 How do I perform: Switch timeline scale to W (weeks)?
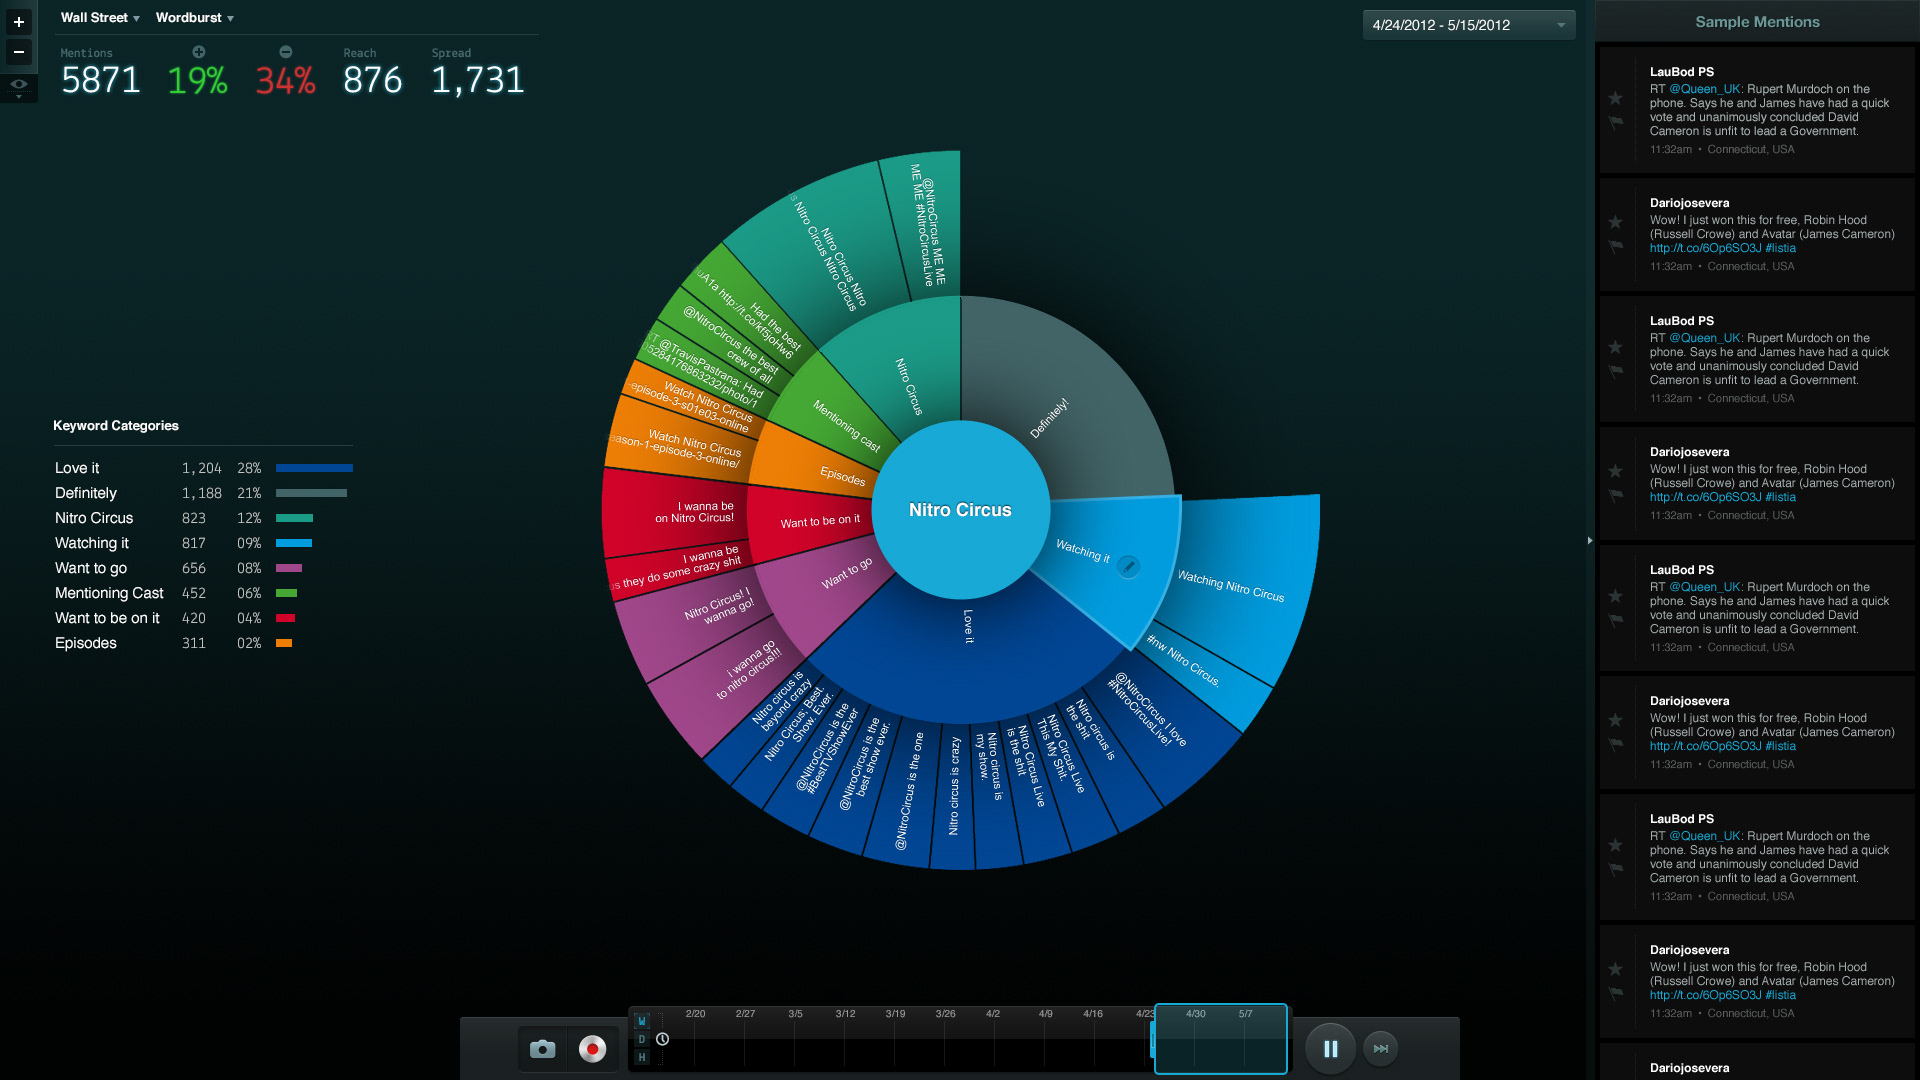[x=642, y=1021]
